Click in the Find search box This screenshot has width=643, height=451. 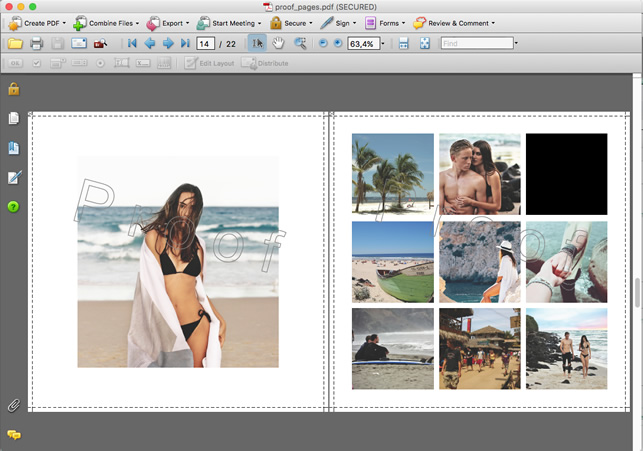tap(477, 43)
